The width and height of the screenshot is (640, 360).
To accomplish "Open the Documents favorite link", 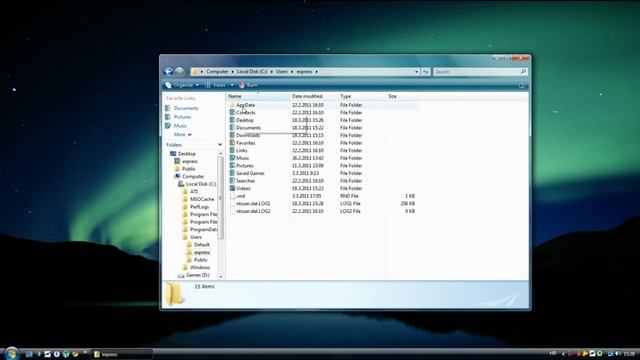I will [186, 108].
